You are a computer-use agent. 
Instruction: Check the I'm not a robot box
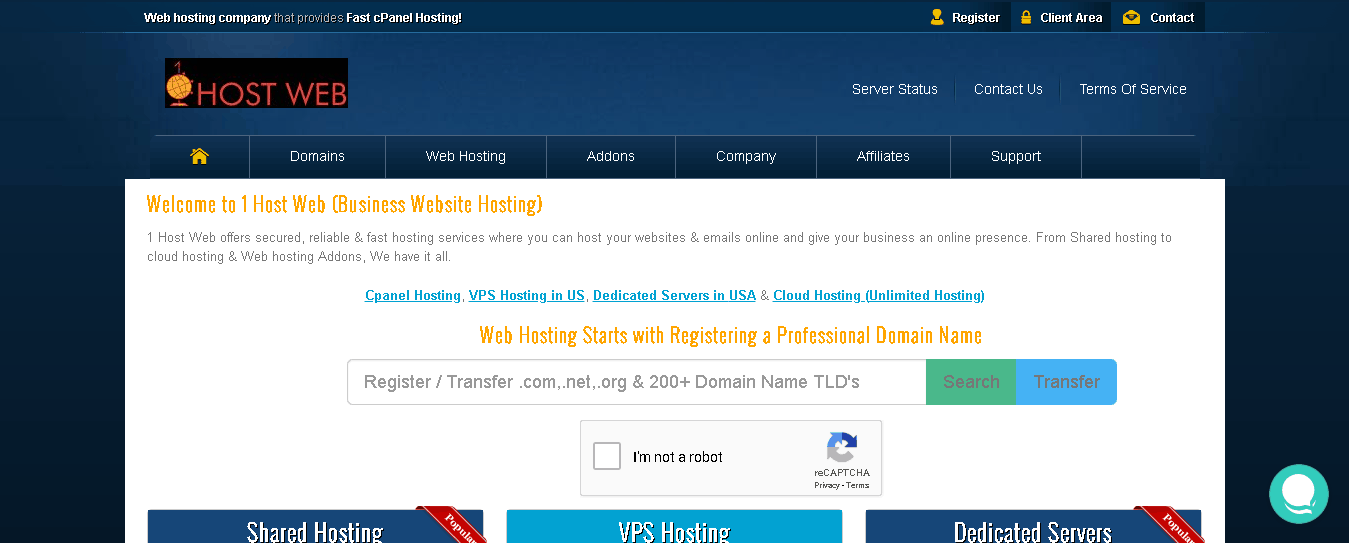click(x=607, y=457)
